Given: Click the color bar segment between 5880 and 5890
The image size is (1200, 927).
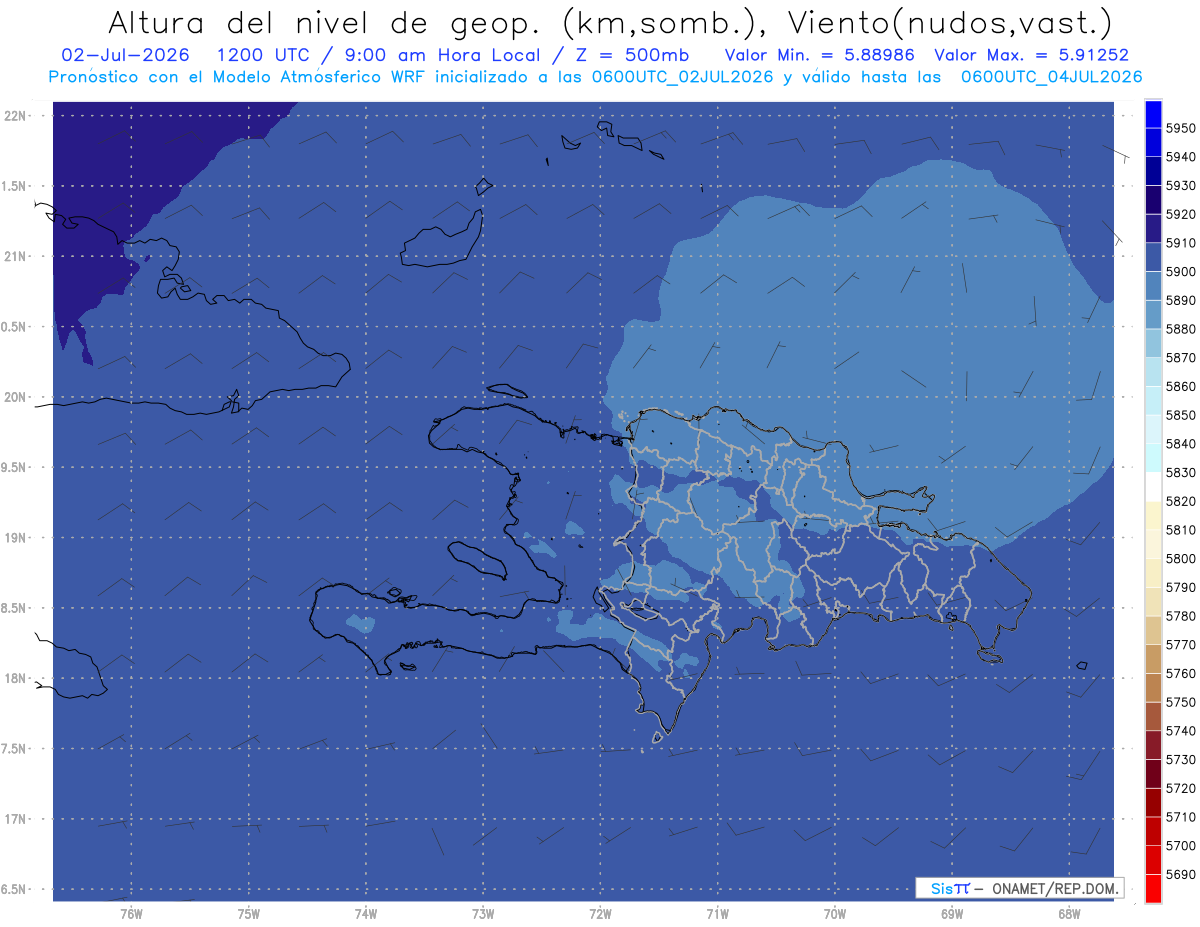Looking at the screenshot, I should [x=1153, y=314].
